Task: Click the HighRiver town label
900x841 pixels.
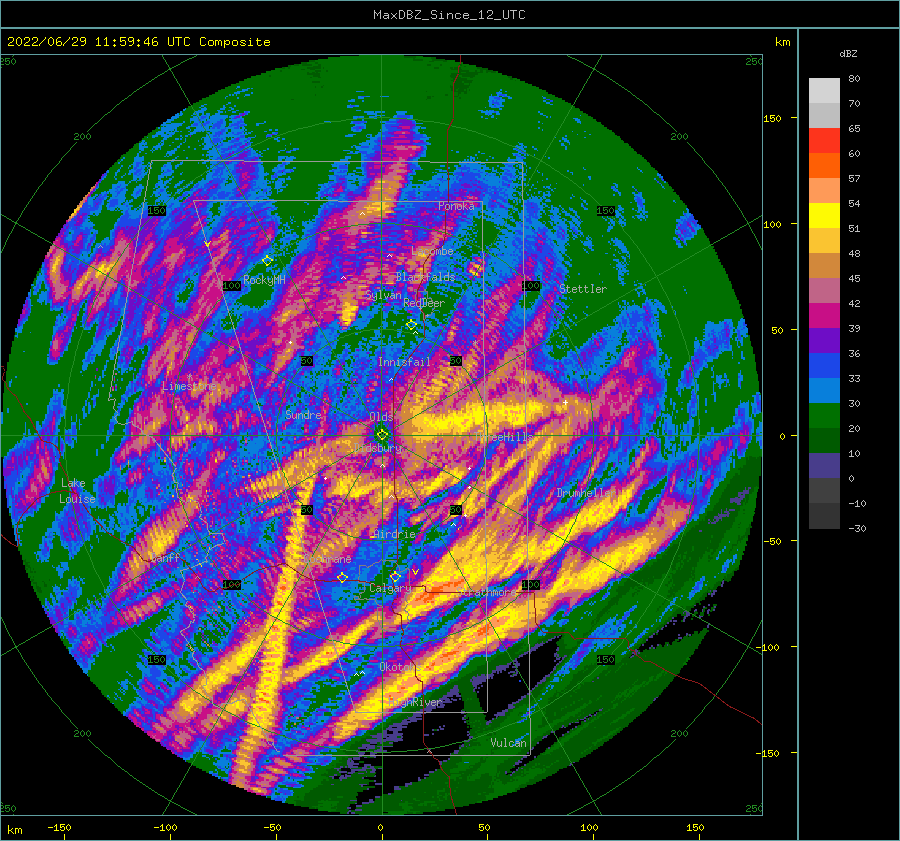Action: tap(415, 702)
